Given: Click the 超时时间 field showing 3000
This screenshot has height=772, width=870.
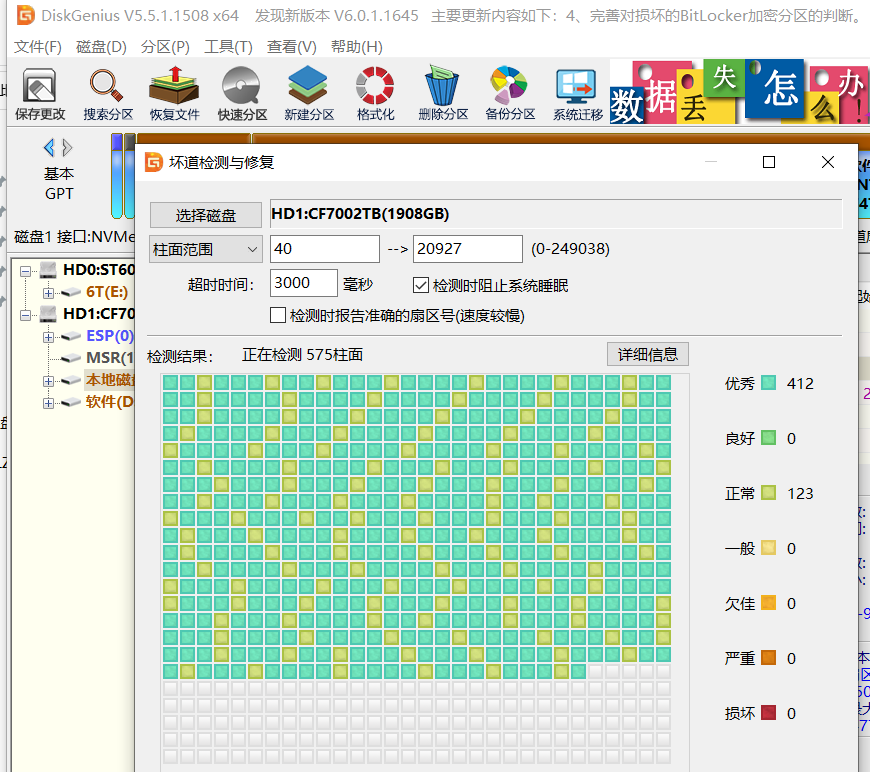Looking at the screenshot, I should coord(304,283).
